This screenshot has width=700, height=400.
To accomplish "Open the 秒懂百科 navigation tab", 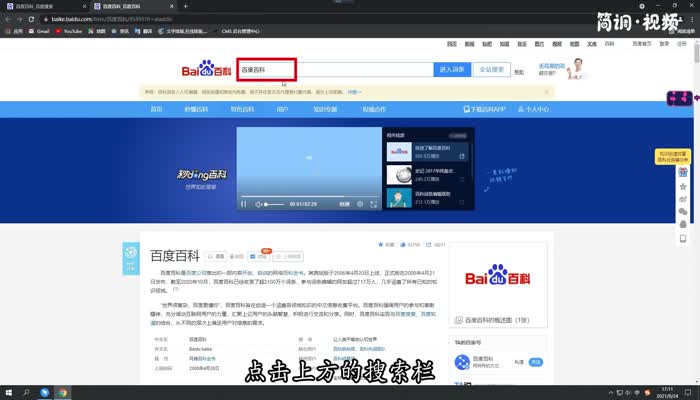I will click(x=194, y=108).
